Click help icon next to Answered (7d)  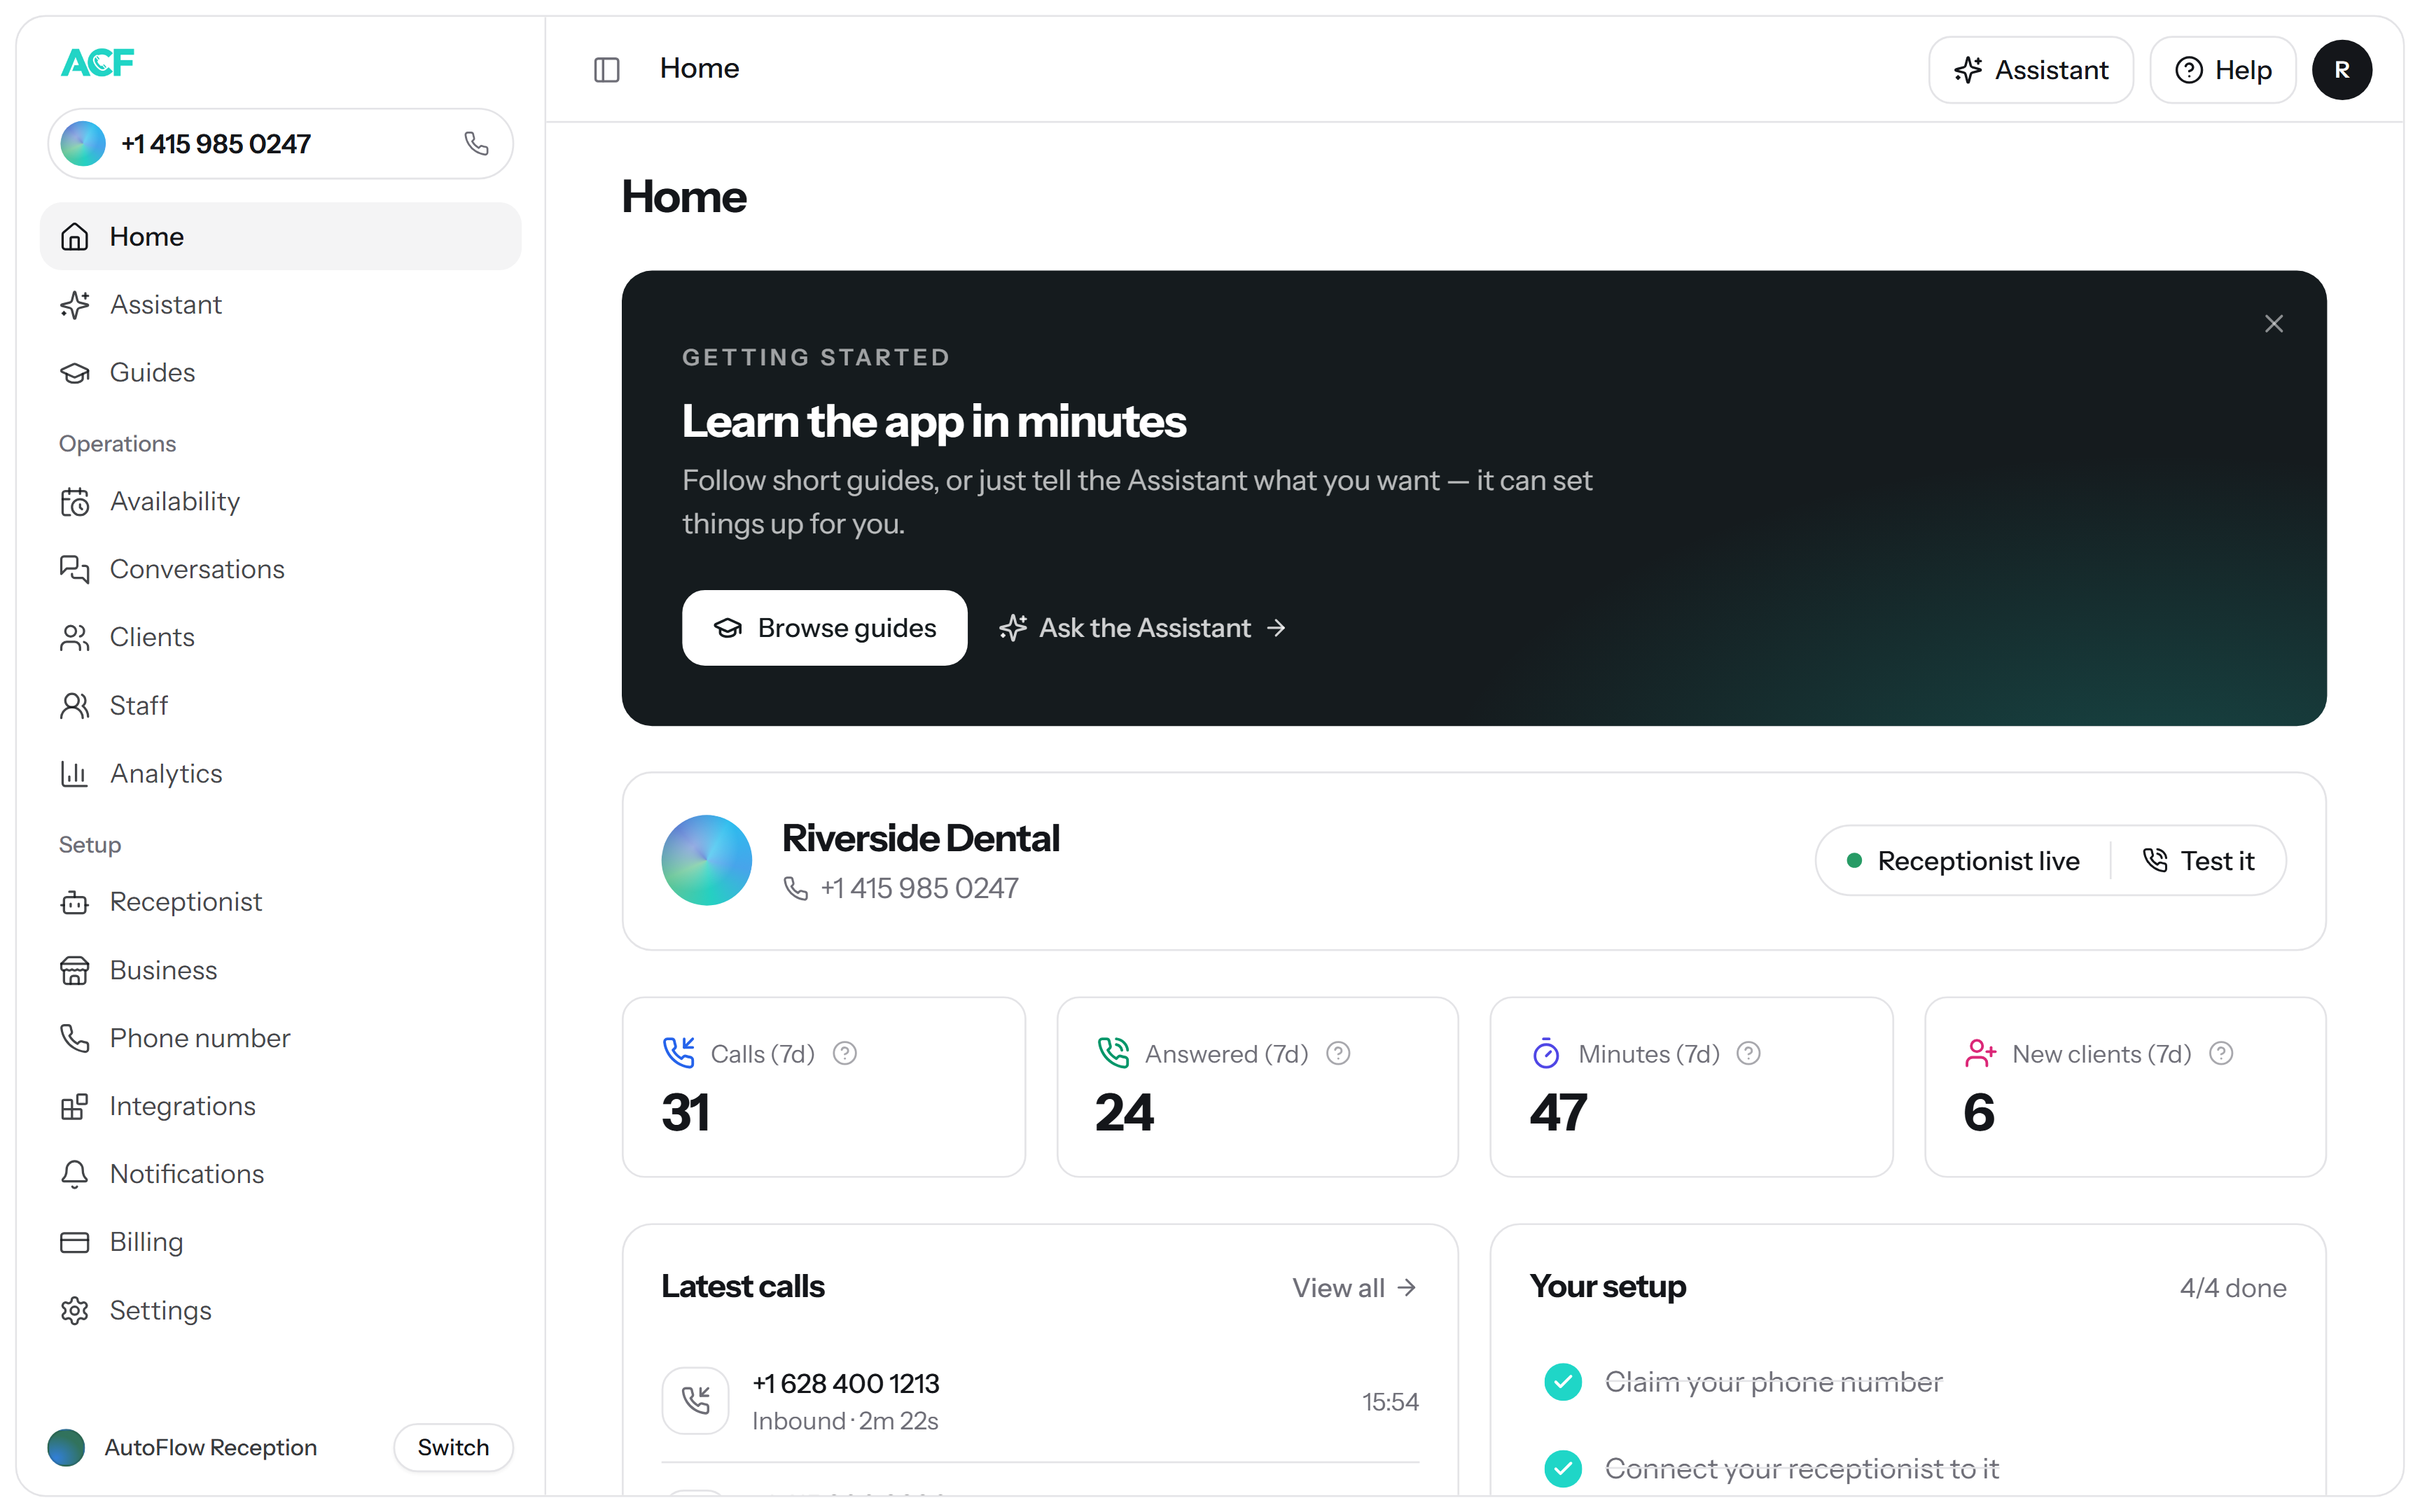click(1338, 1054)
